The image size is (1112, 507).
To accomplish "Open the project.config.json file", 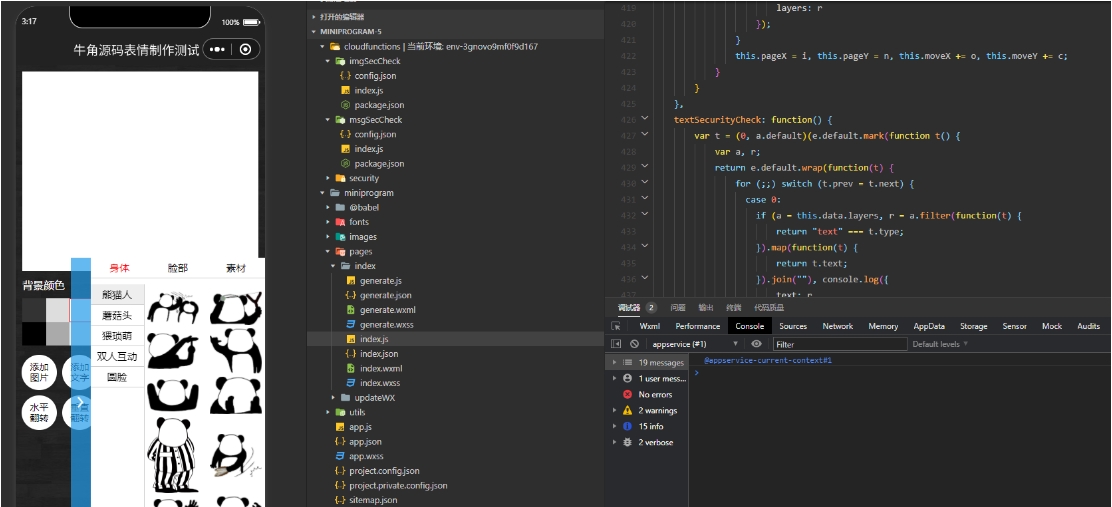I will point(384,471).
